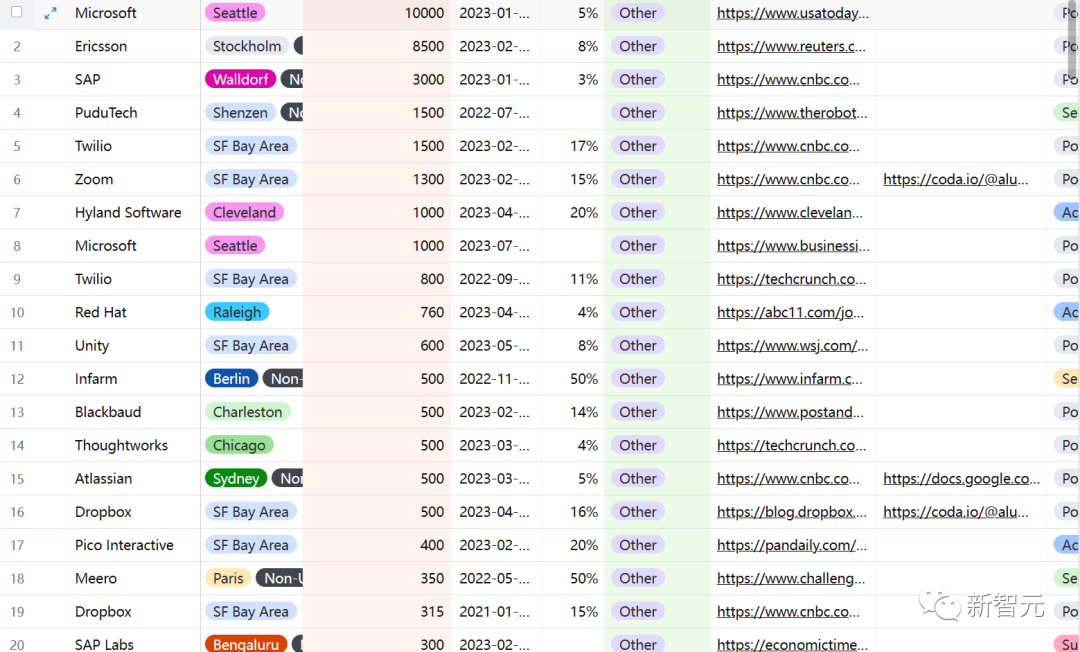The width and height of the screenshot is (1080, 652).
Task: Click the Charleston location tag
Action: [247, 412]
